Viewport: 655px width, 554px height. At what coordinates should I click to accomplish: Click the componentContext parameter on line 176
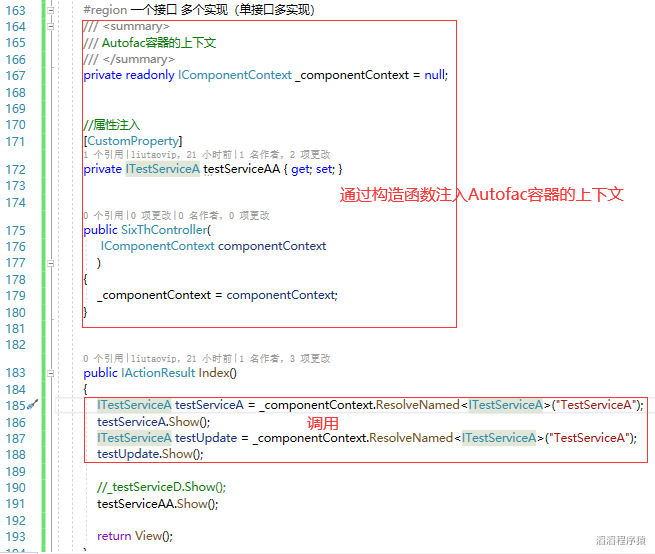[x=272, y=246]
